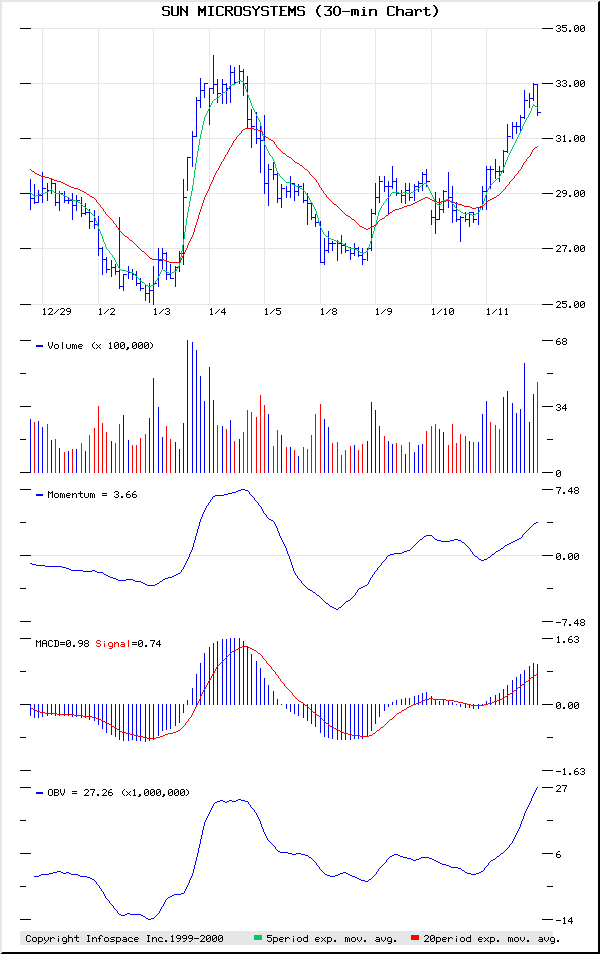Select the 29.00 price axis label

coord(570,193)
